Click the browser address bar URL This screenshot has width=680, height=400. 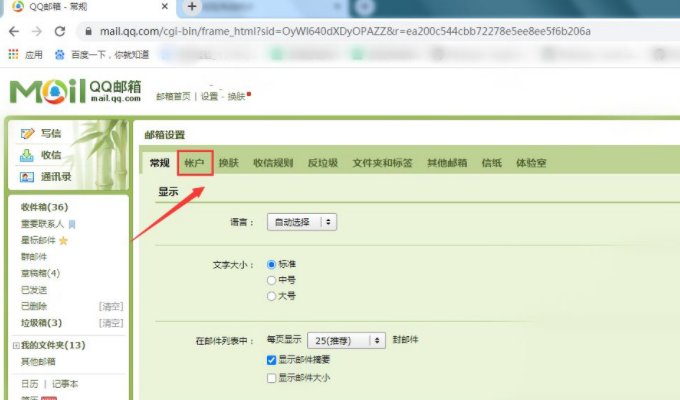(x=345, y=31)
